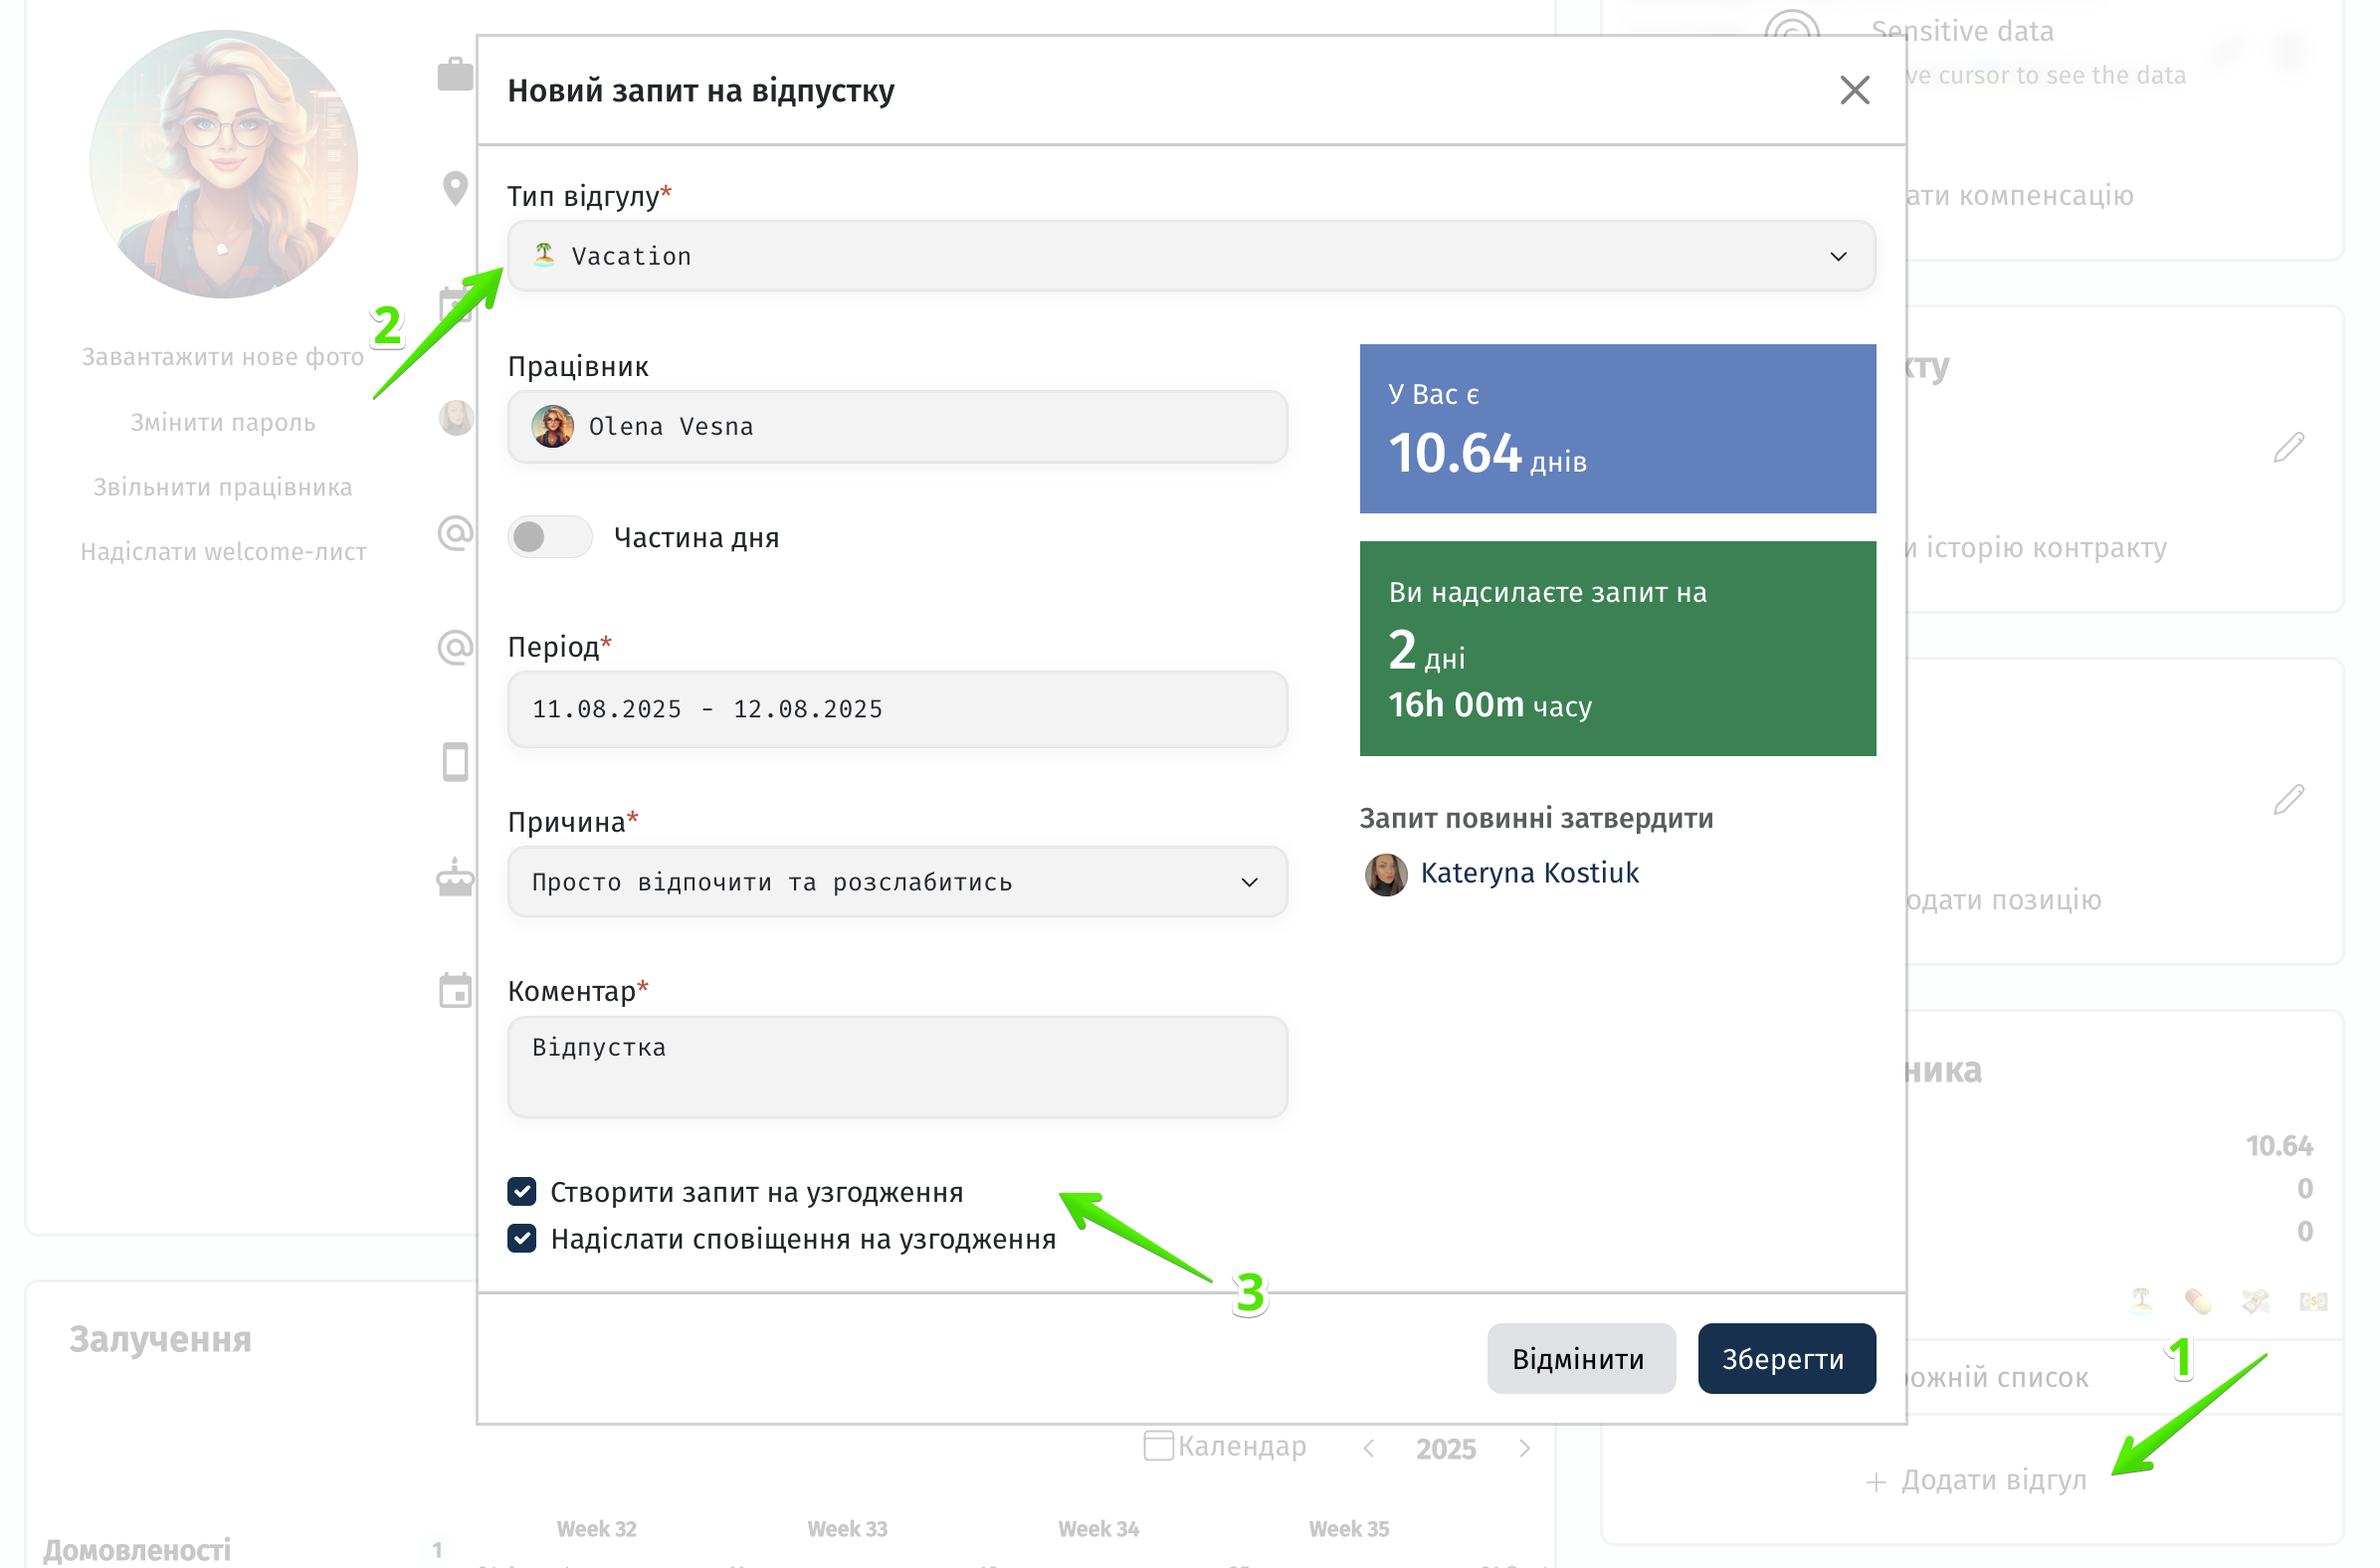Click the second @ email icon
2380x1568 pixels.
coord(455,648)
